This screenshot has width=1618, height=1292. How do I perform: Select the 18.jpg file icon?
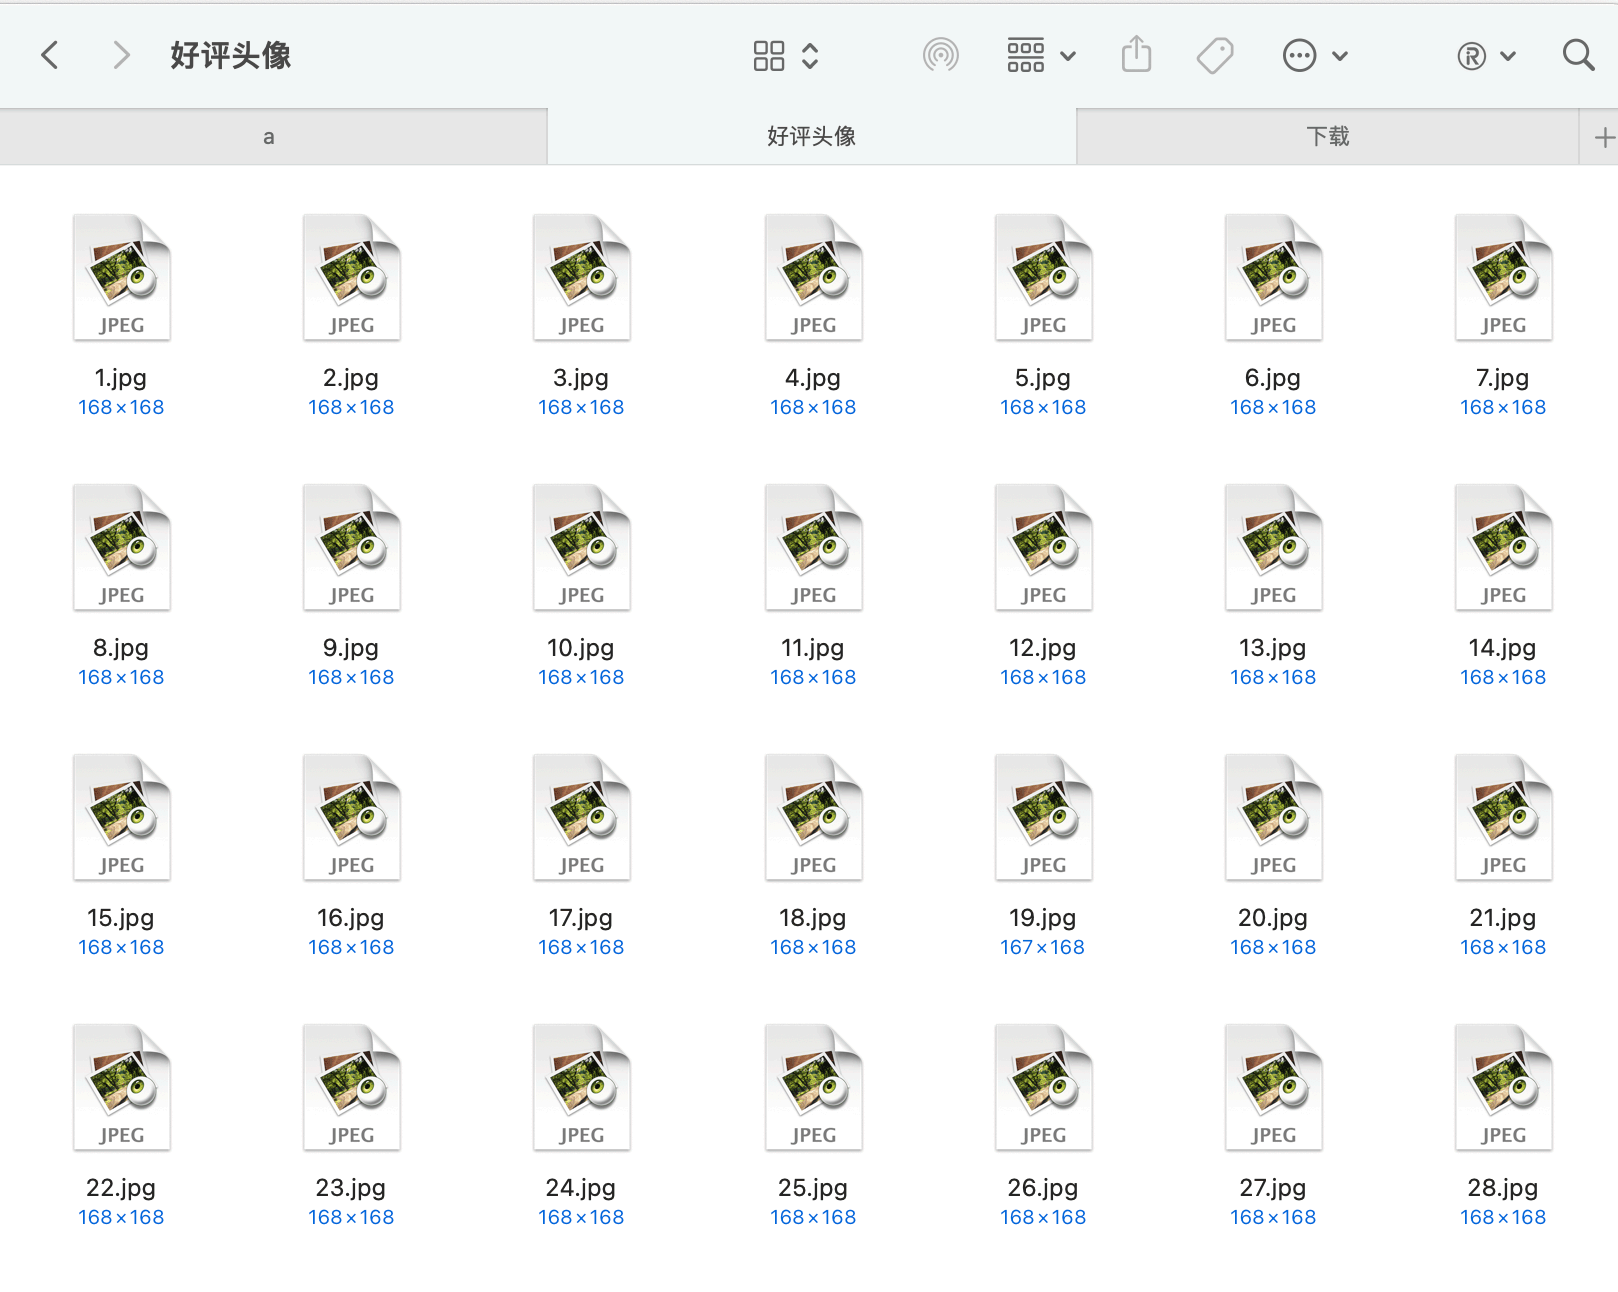click(x=814, y=817)
